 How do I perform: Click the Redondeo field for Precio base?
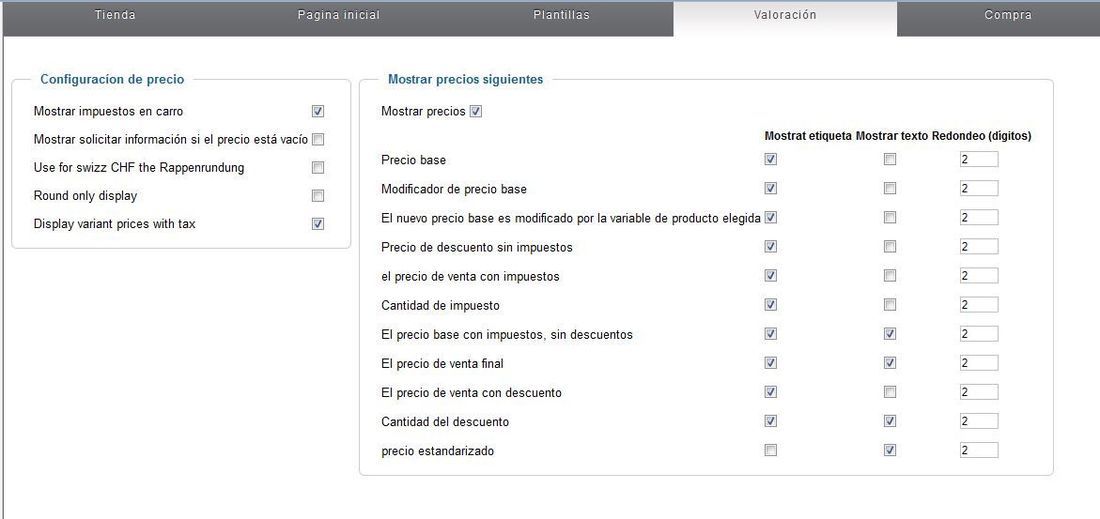tap(979, 160)
